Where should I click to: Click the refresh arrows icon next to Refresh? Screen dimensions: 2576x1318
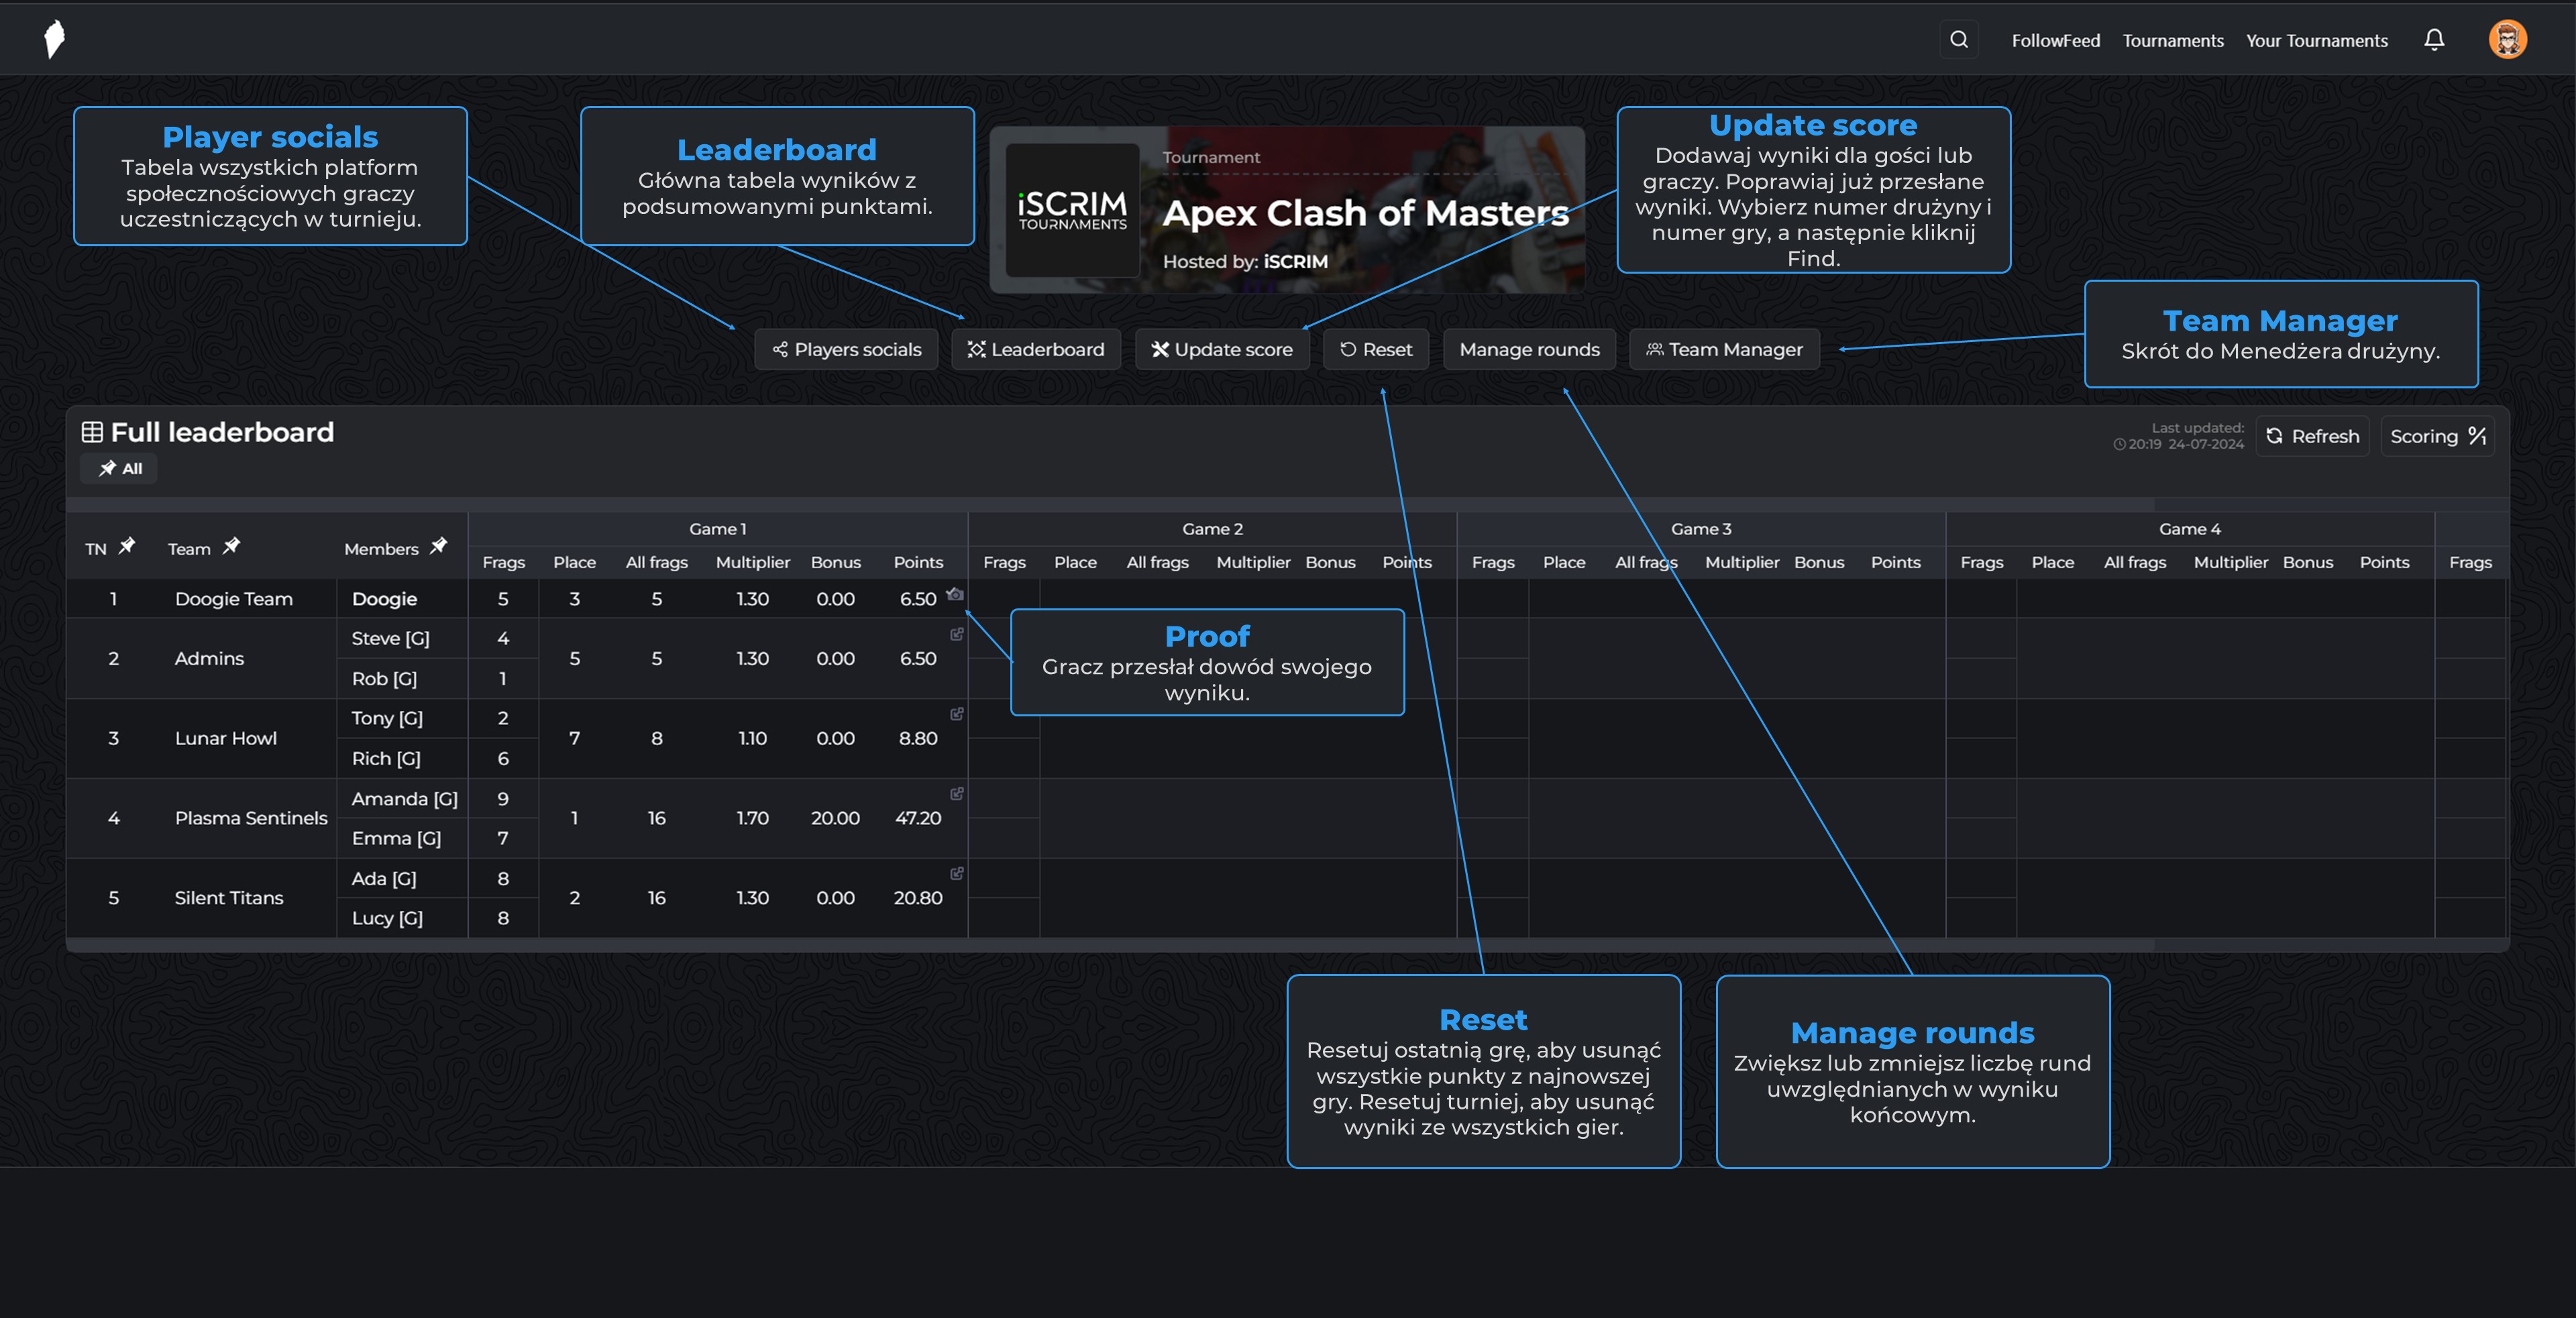click(x=2274, y=436)
